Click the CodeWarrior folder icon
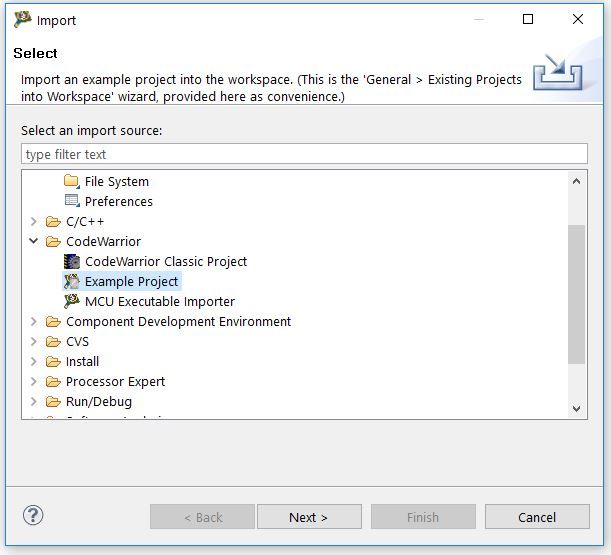The width and height of the screenshot is (611, 555). (x=53, y=242)
